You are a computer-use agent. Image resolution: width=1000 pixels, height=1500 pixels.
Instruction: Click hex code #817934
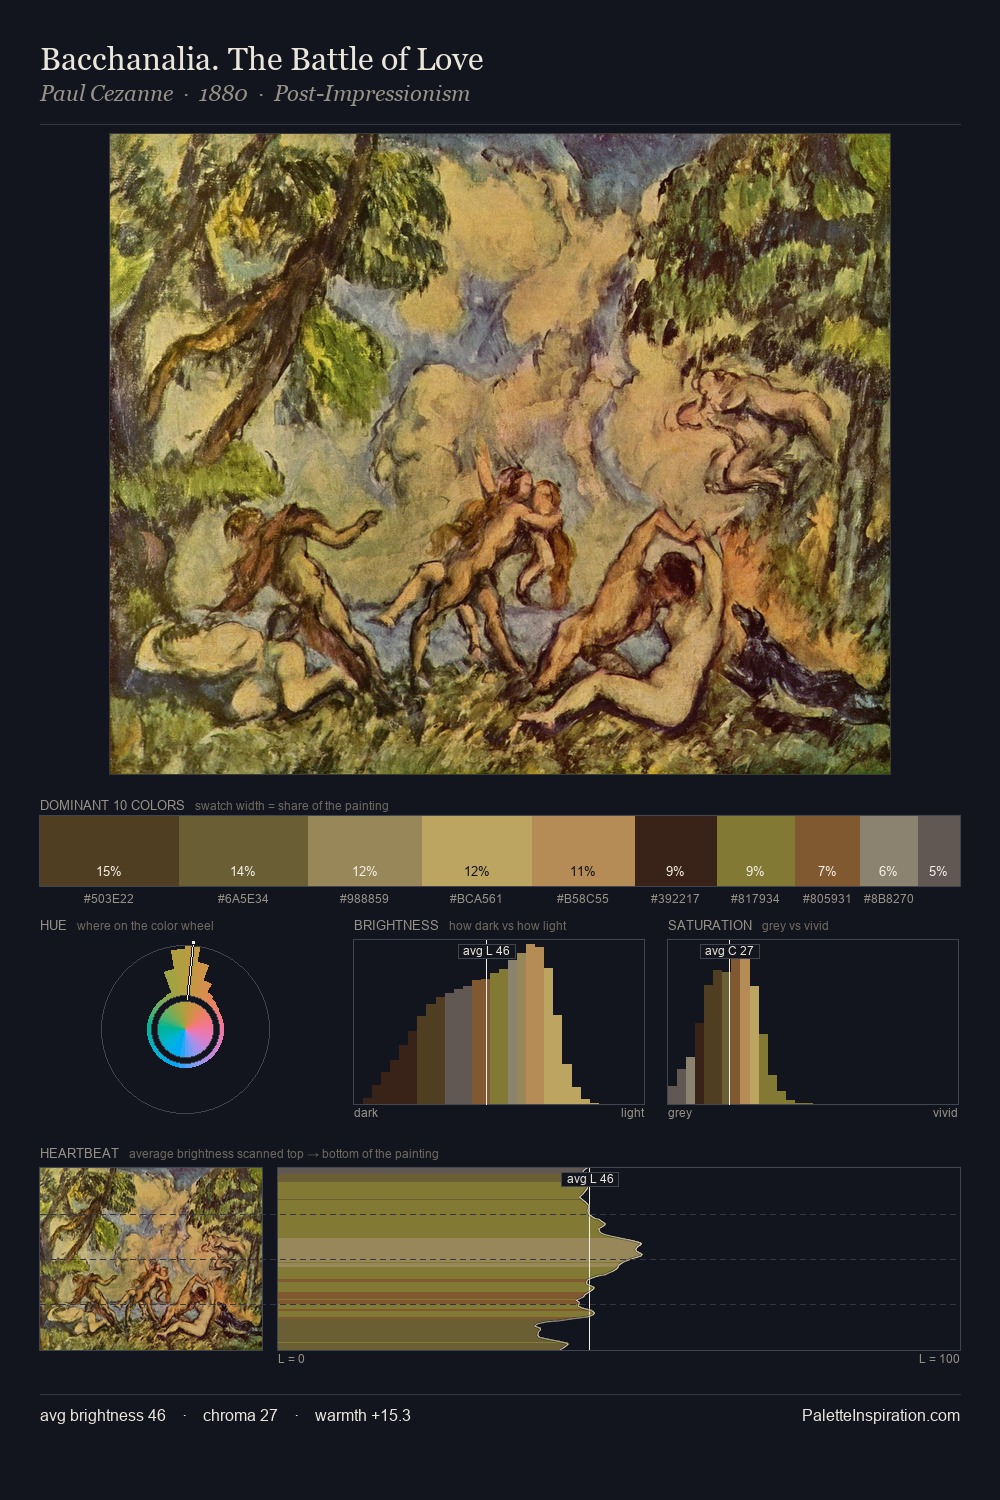point(756,899)
